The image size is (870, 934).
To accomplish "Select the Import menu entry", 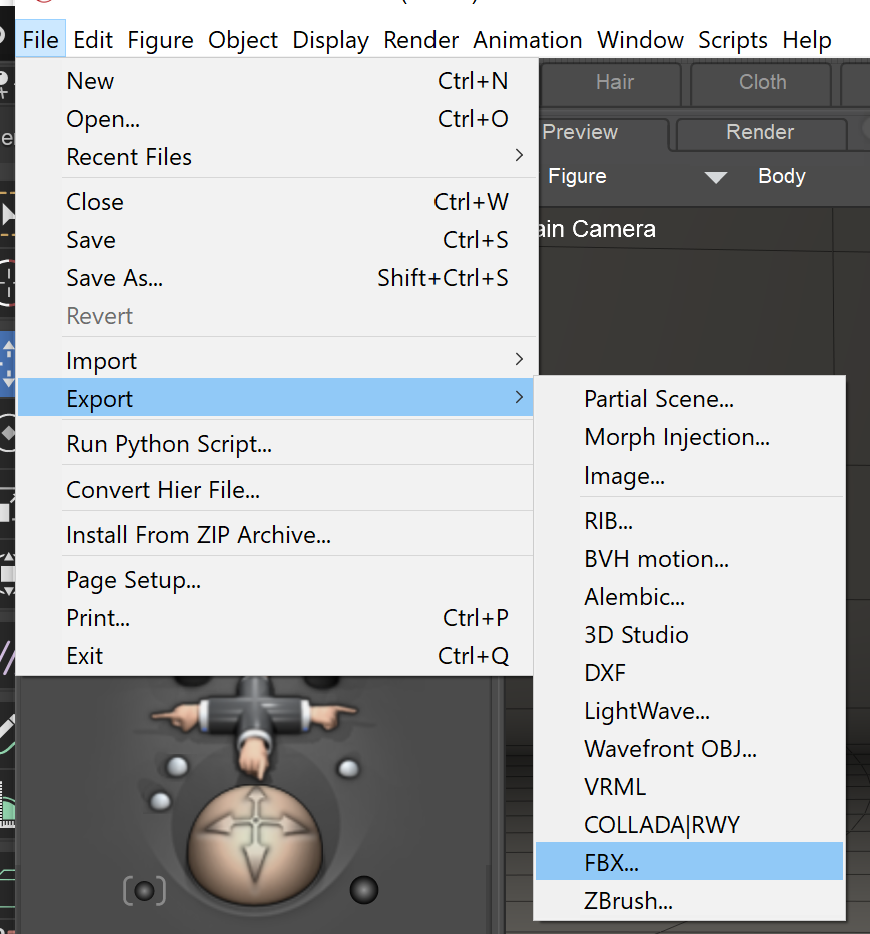I will tap(277, 361).
